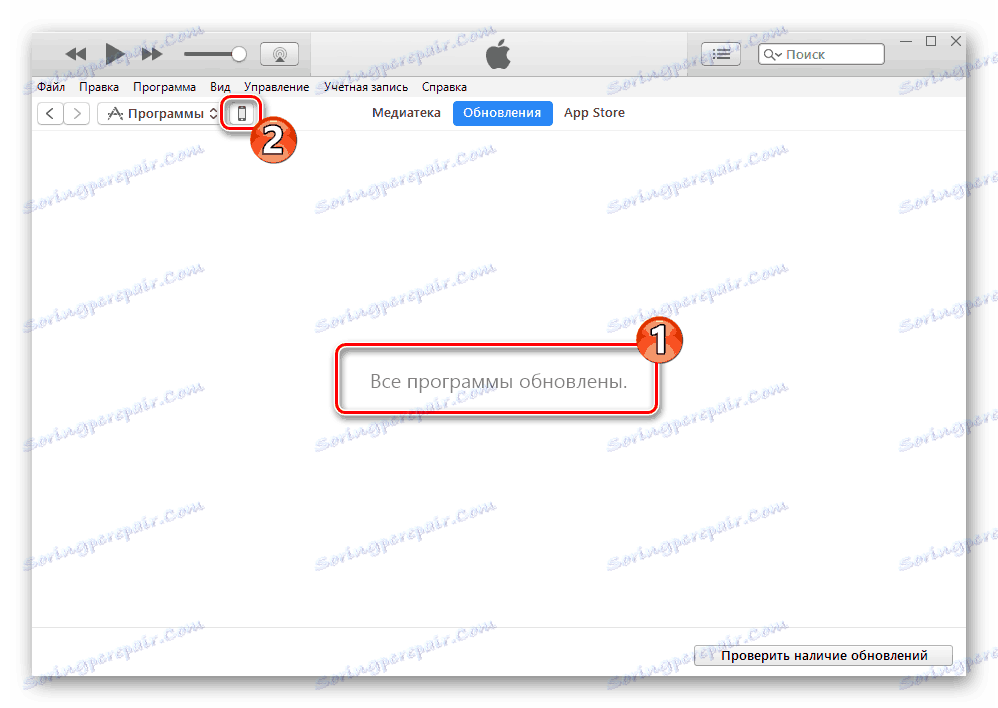Open the Вид menu
This screenshot has width=998, height=708.
tap(220, 87)
